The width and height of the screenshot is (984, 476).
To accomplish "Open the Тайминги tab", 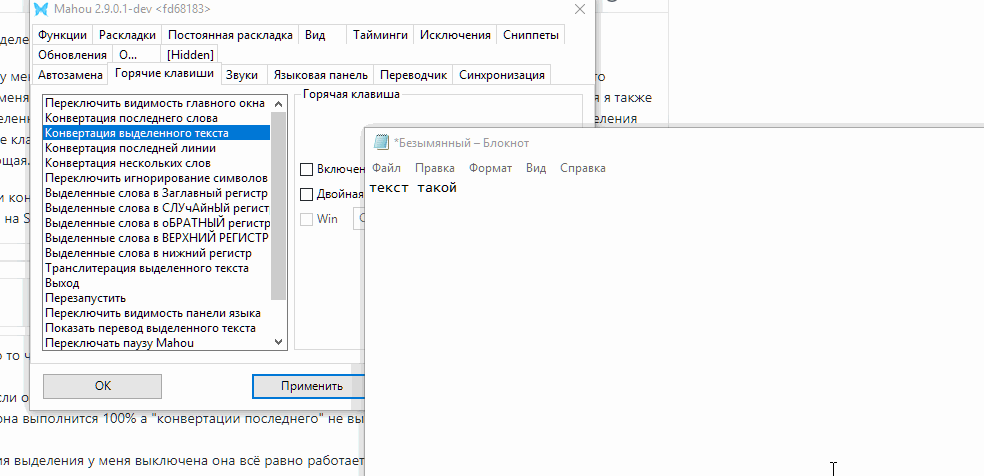I will (380, 35).
